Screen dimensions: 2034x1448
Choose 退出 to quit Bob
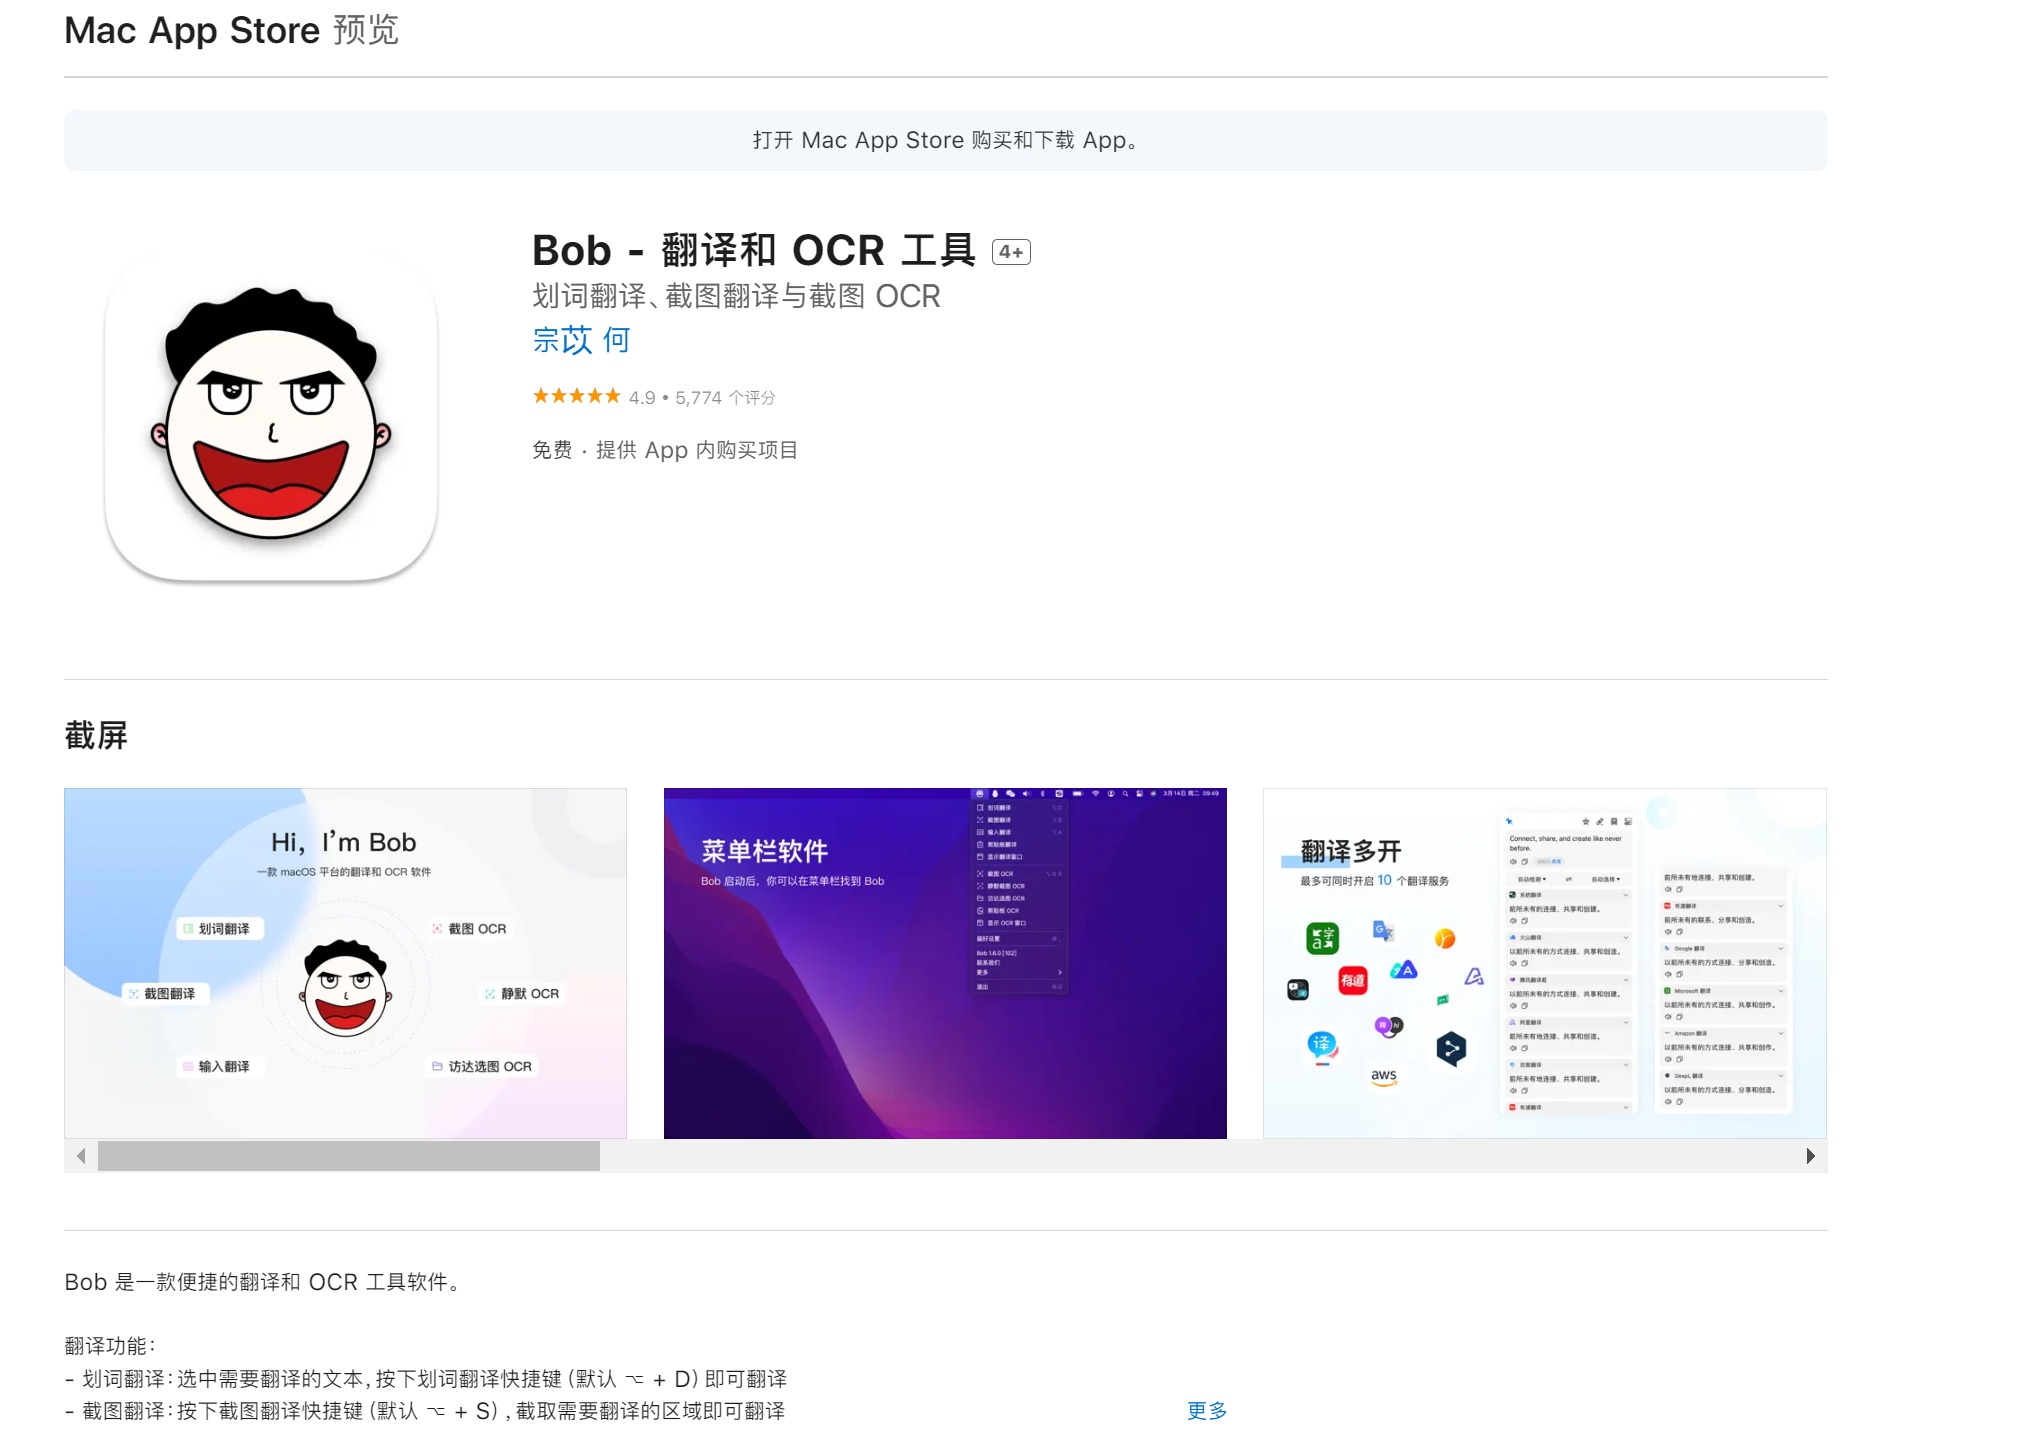pos(981,987)
